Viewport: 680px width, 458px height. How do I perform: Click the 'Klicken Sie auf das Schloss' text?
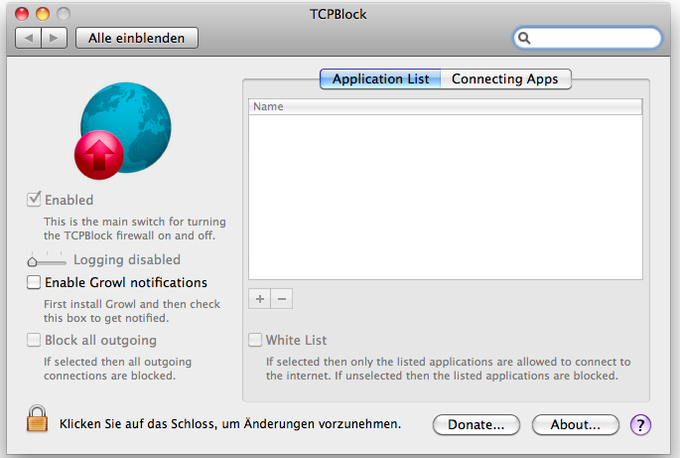pyautogui.click(x=230, y=424)
